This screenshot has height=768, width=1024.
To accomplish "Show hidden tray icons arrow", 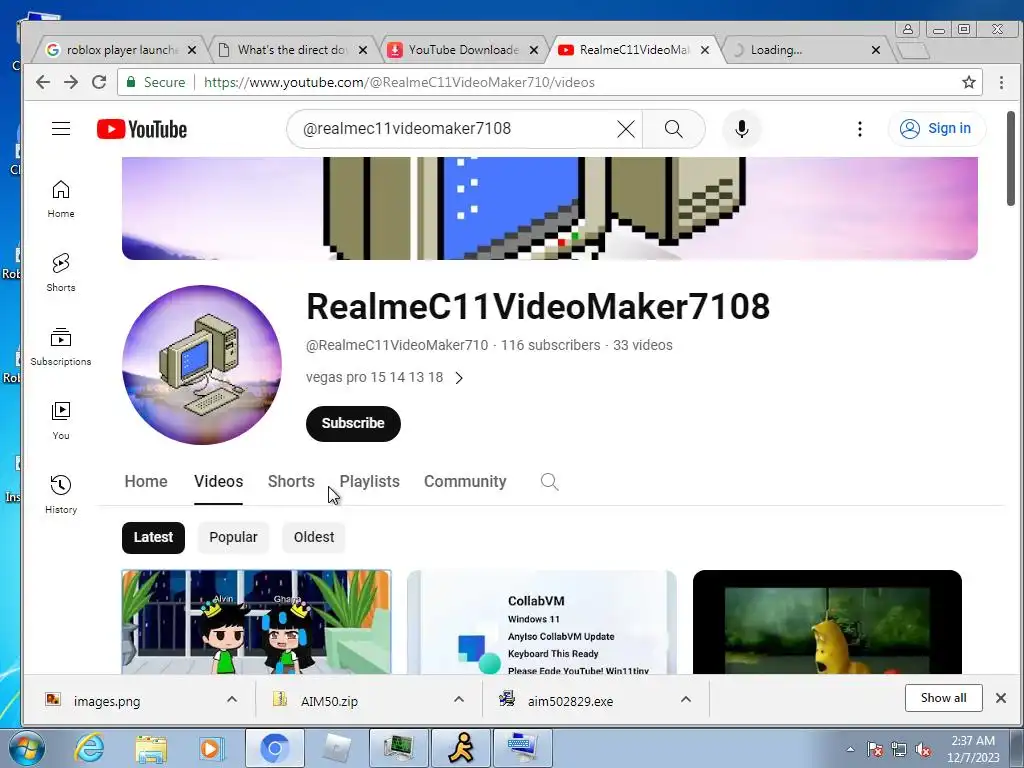I will 850,749.
